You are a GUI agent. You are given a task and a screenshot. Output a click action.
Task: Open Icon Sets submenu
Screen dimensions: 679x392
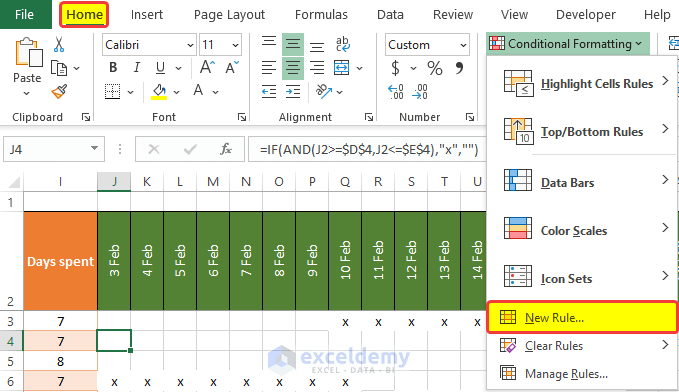(582, 277)
